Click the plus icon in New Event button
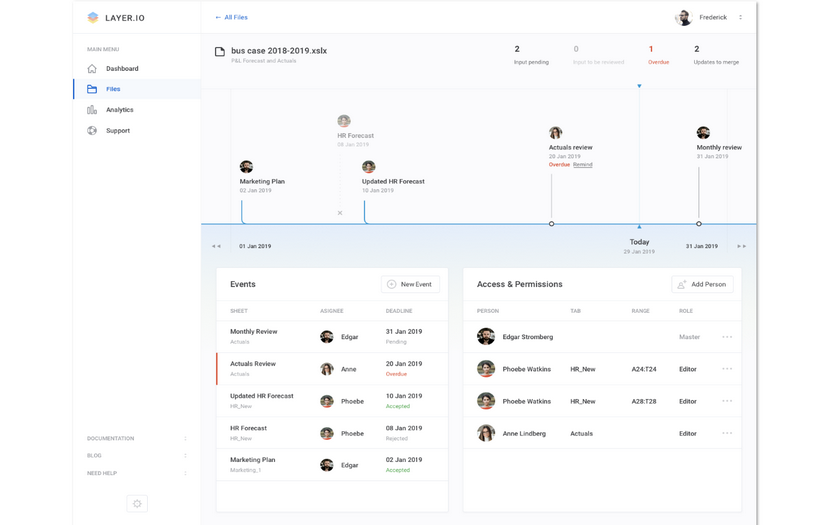Image resolution: width=825 pixels, height=525 pixels. pyautogui.click(x=391, y=284)
